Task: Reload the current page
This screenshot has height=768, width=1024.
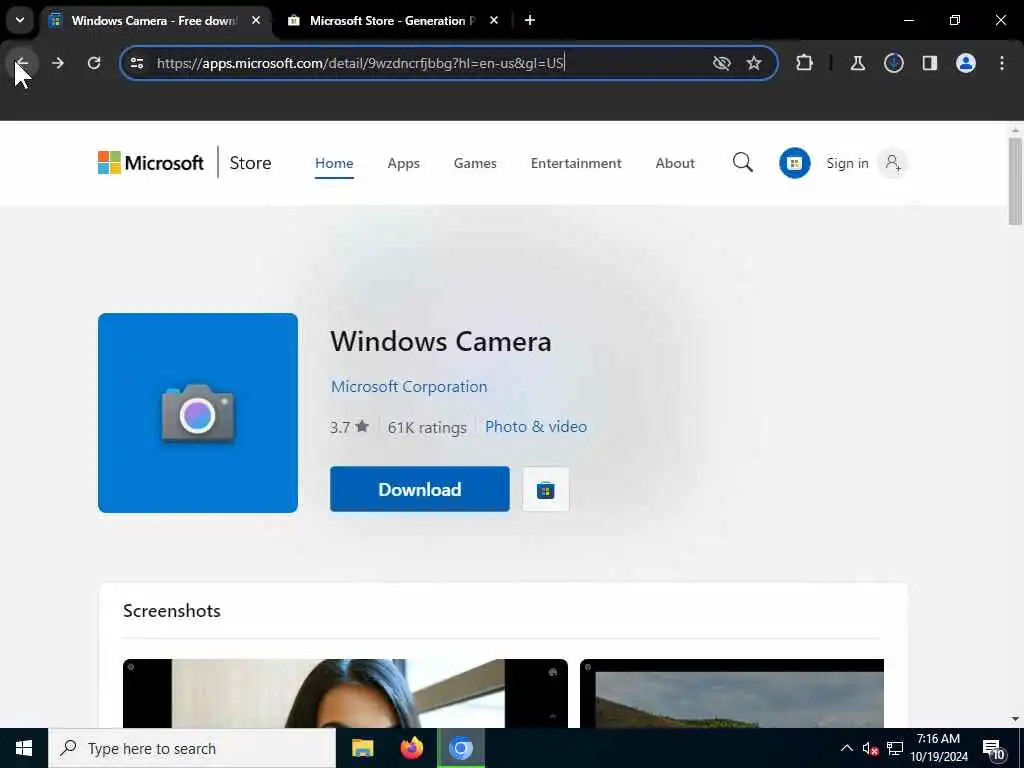Action: pos(94,63)
